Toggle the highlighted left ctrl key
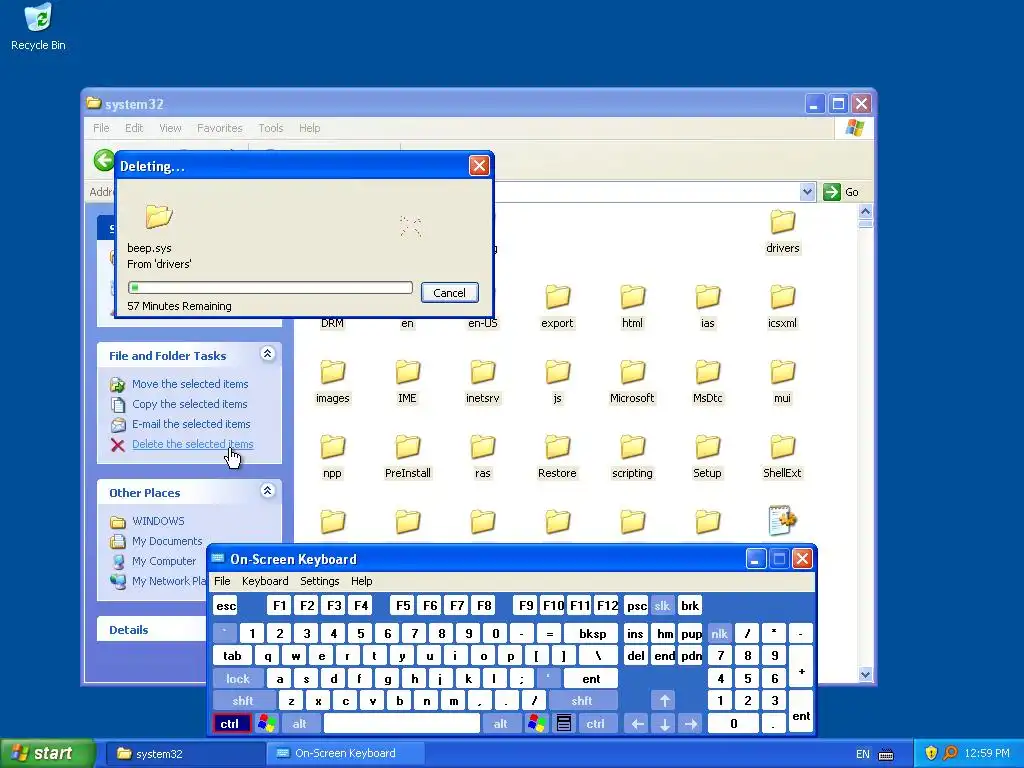The width and height of the screenshot is (1024, 768). tap(231, 723)
